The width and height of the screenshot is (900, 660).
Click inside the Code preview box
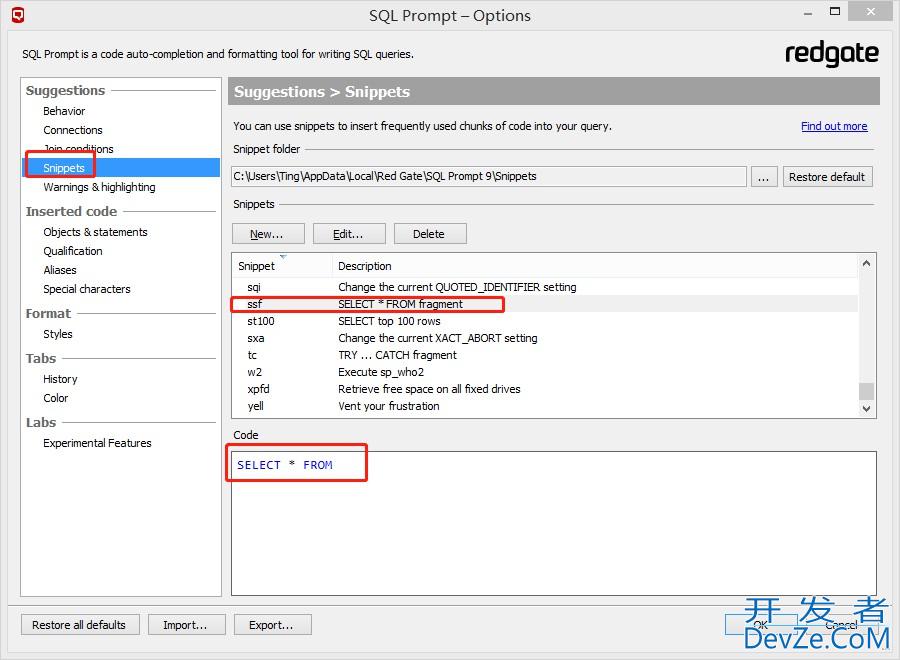pos(553,523)
